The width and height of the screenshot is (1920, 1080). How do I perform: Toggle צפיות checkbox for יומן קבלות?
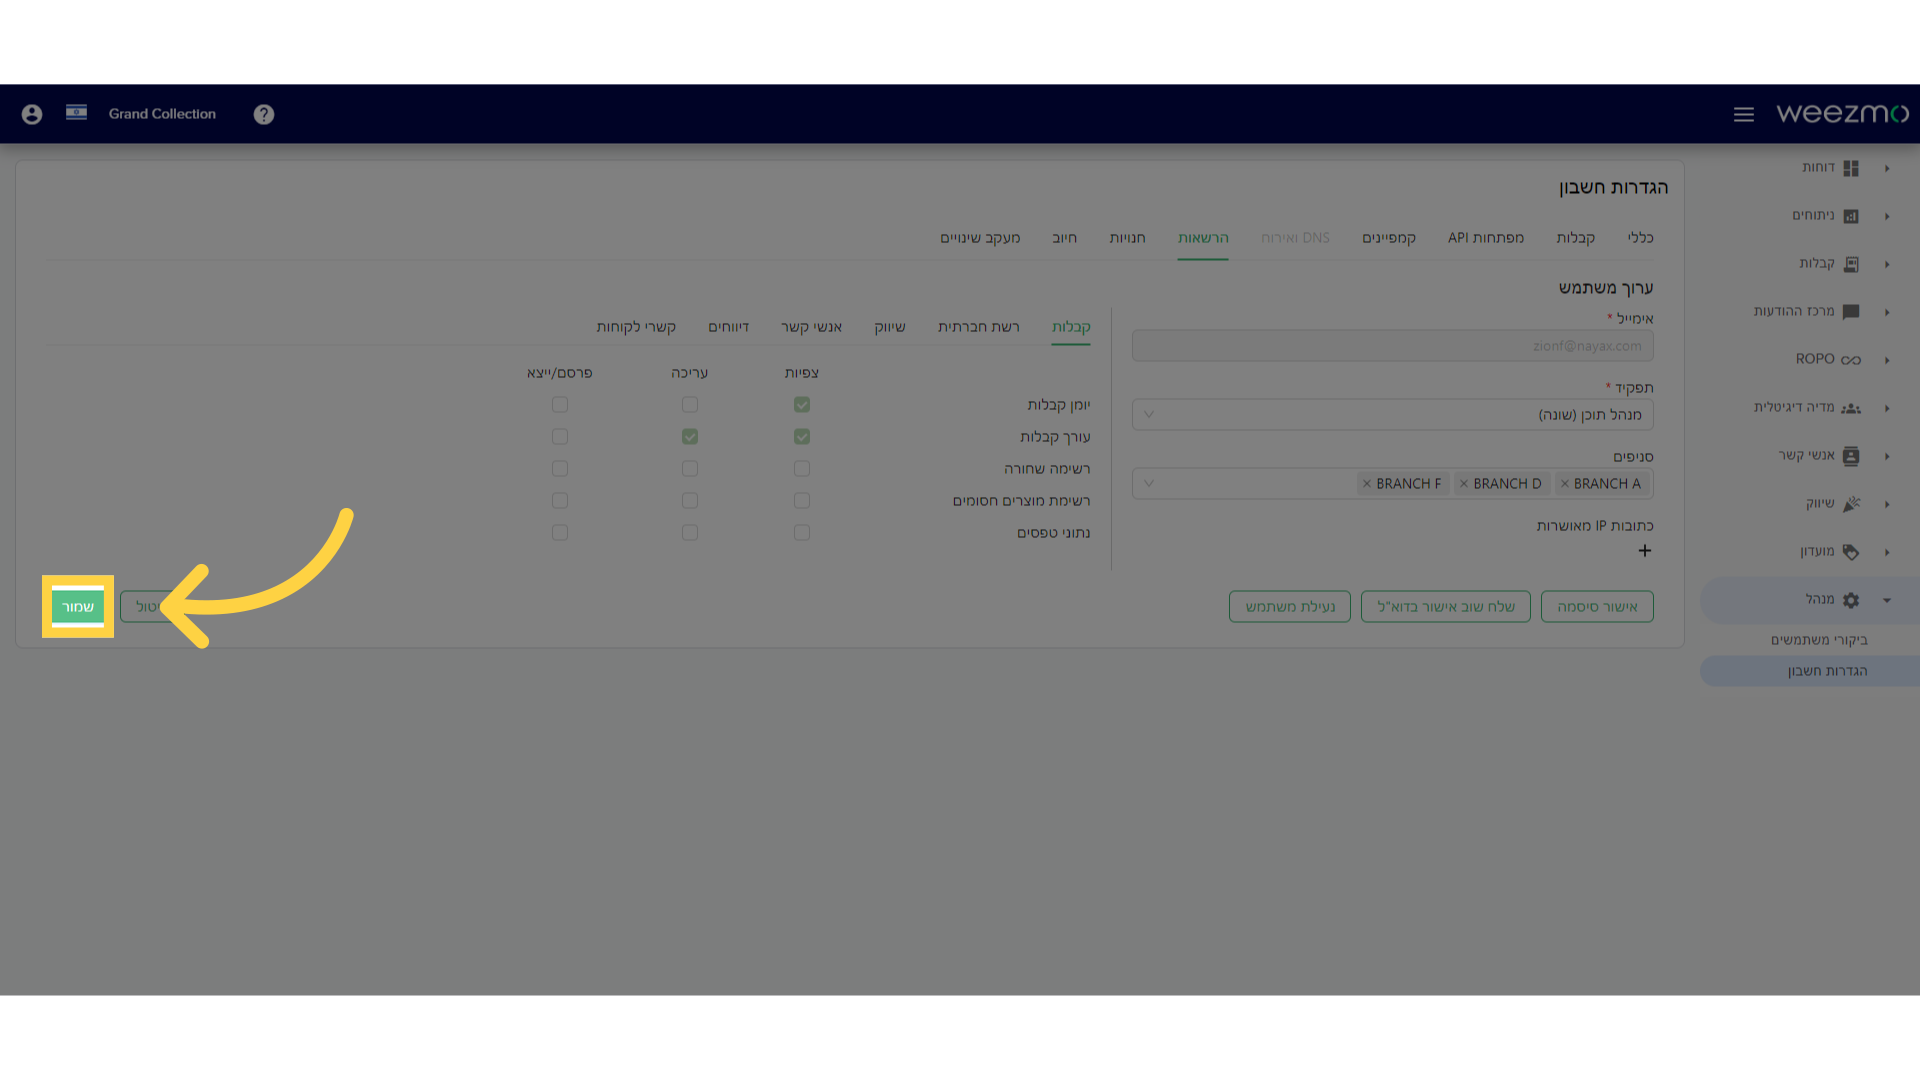click(x=802, y=405)
